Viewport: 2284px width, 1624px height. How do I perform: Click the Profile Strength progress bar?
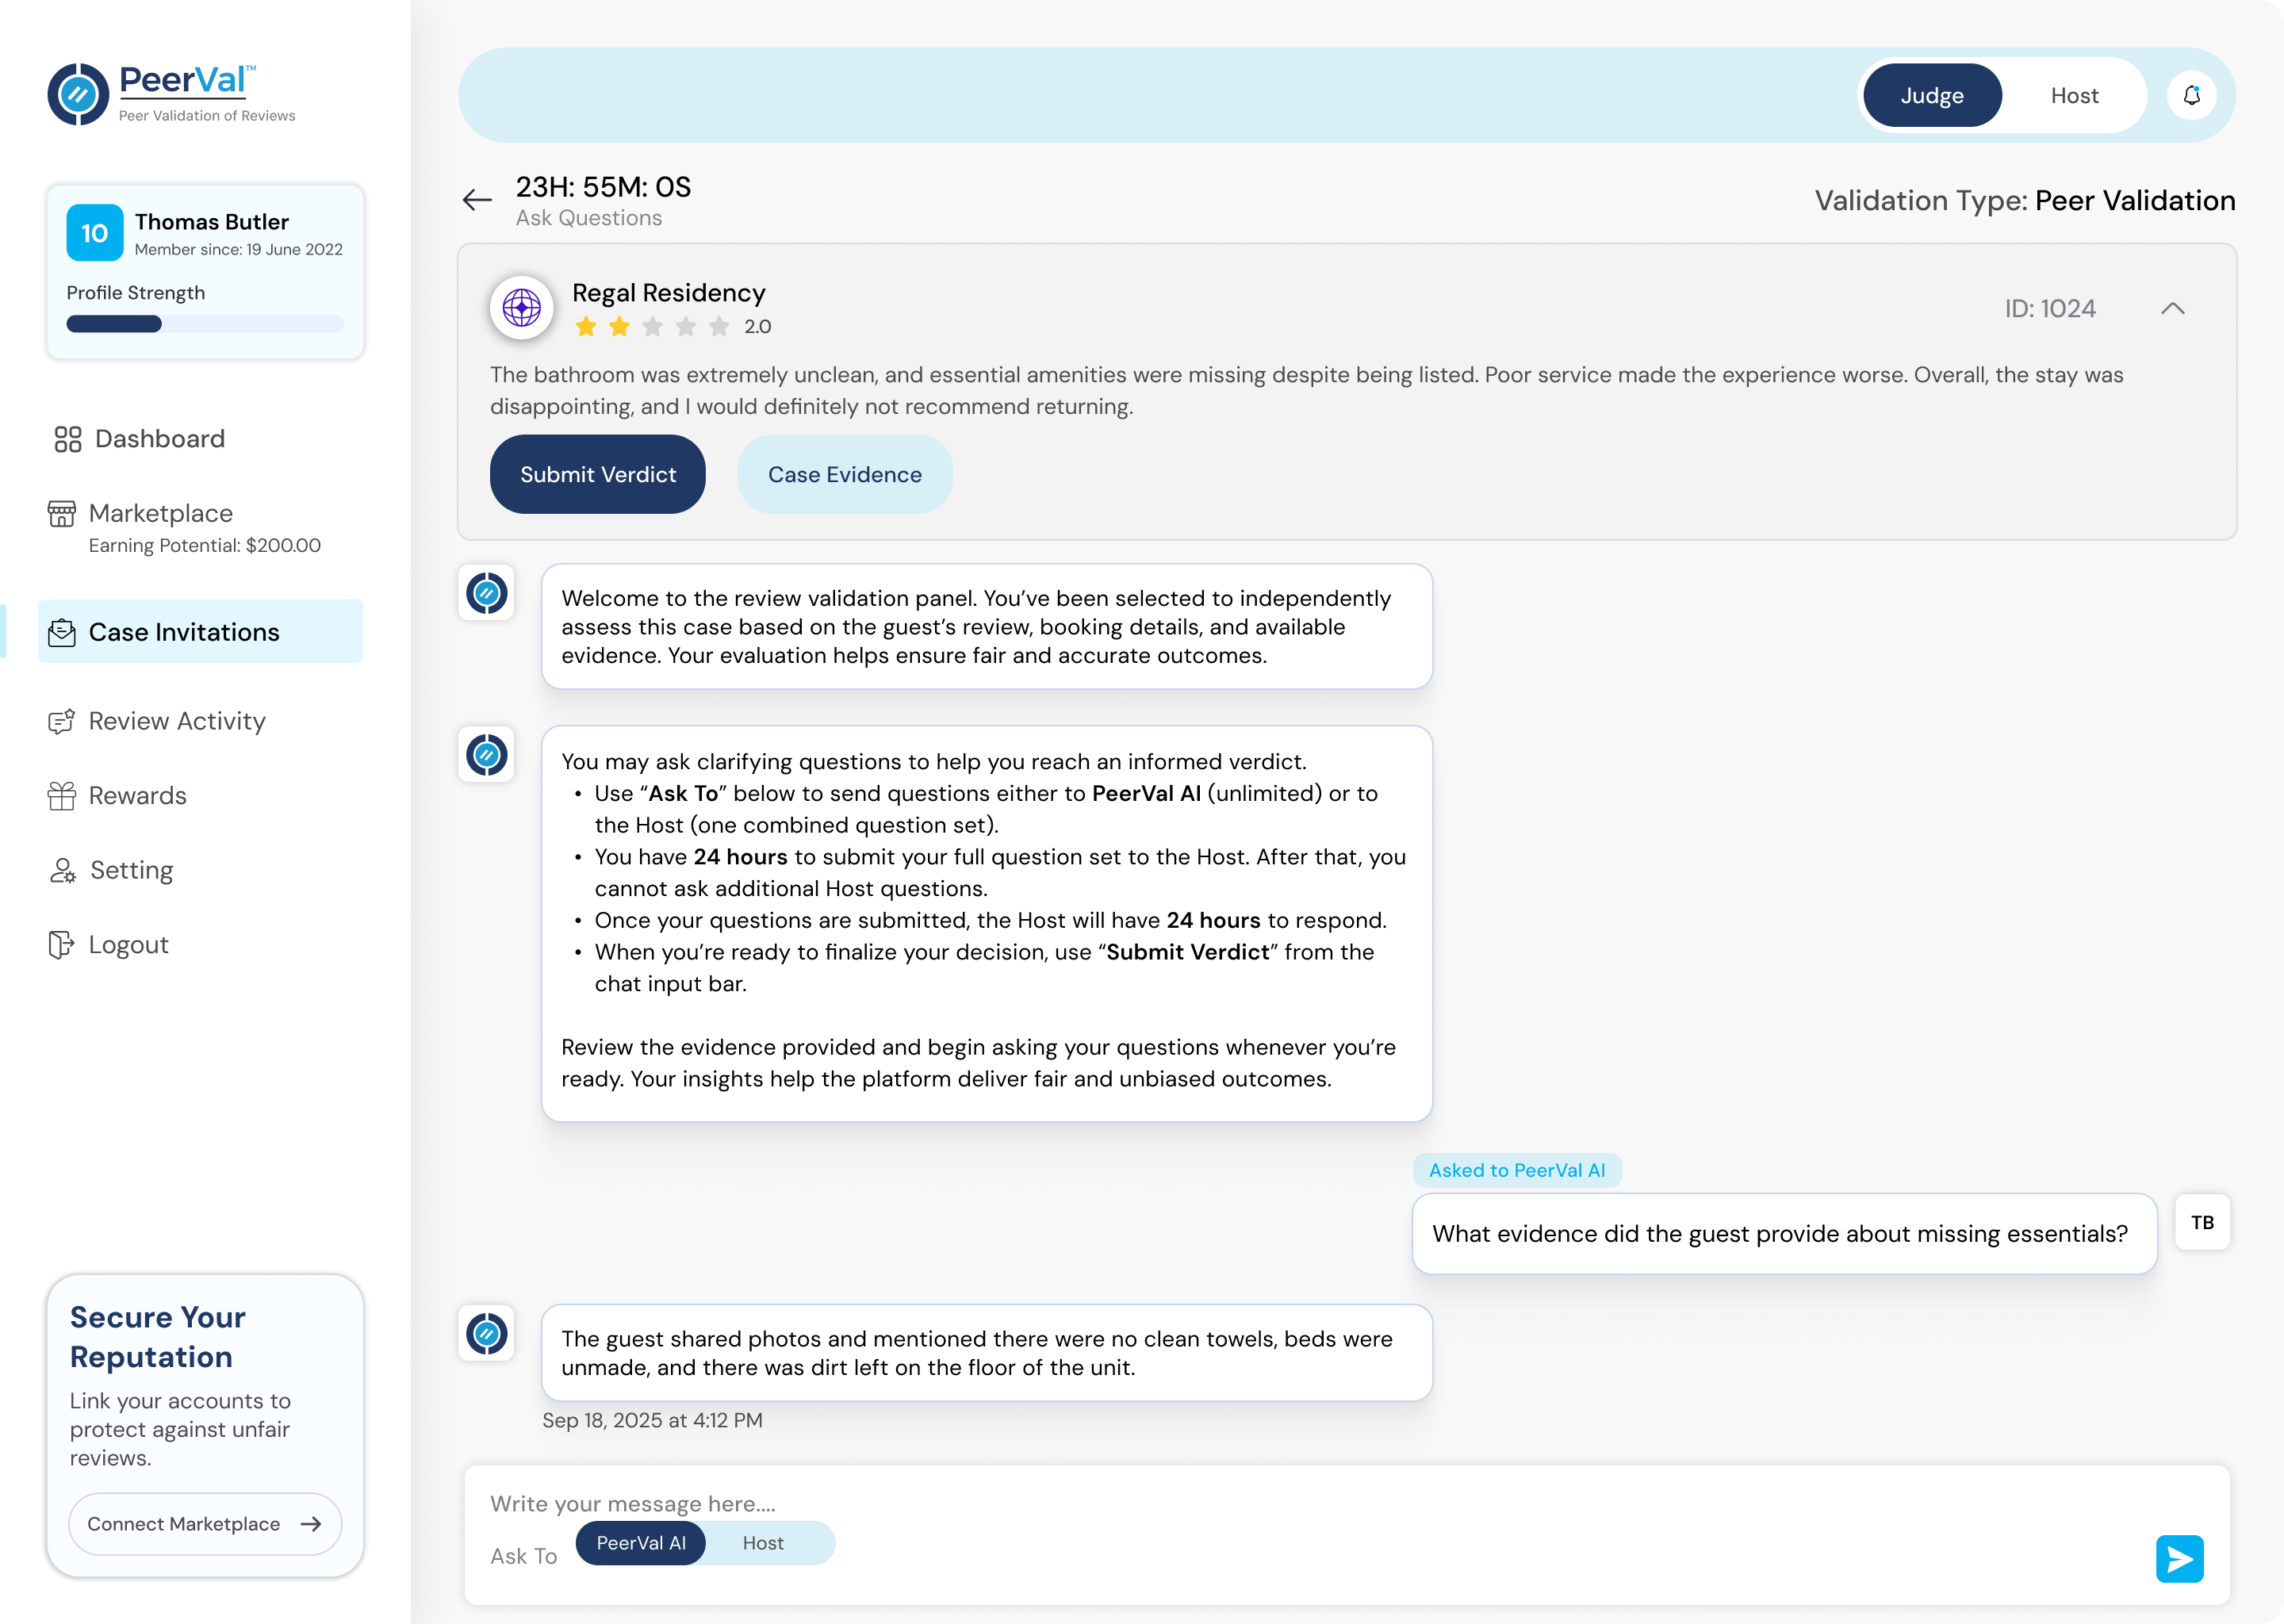point(205,324)
